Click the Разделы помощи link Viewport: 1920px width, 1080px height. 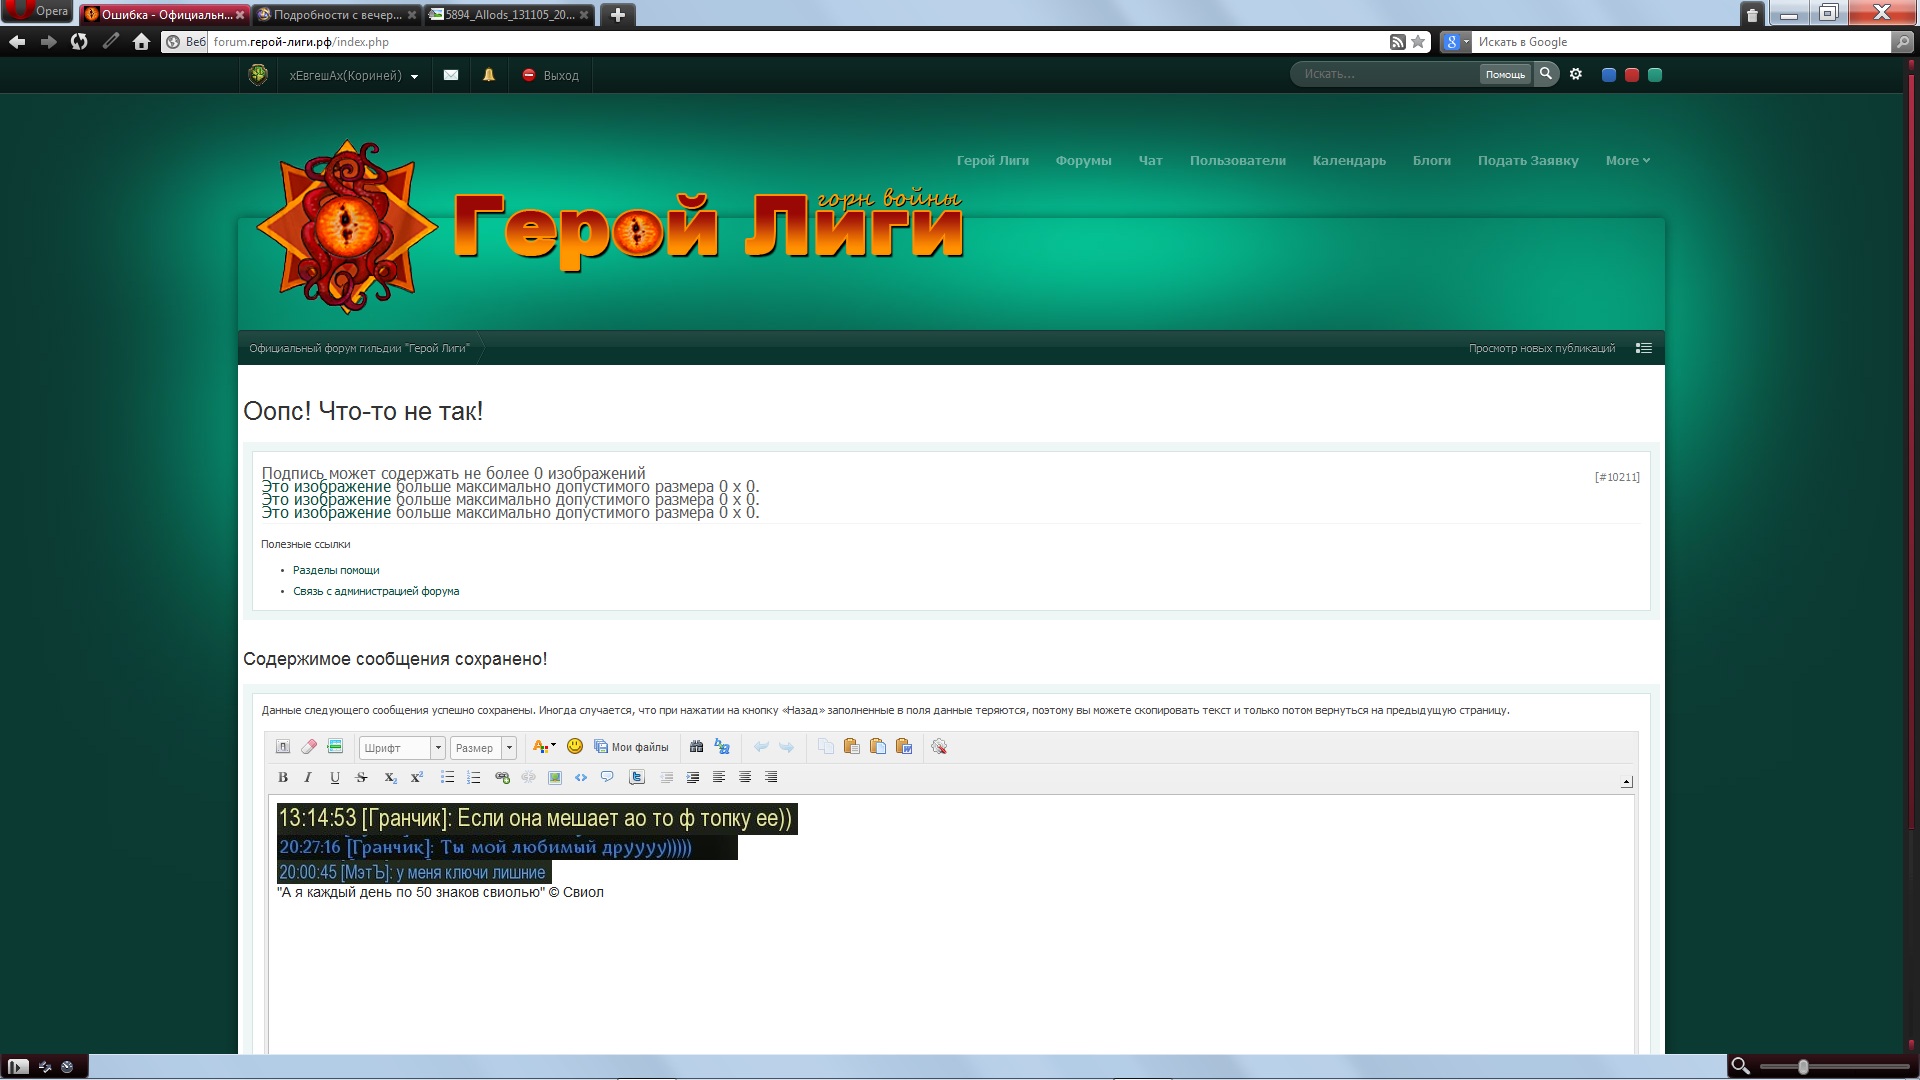(336, 570)
